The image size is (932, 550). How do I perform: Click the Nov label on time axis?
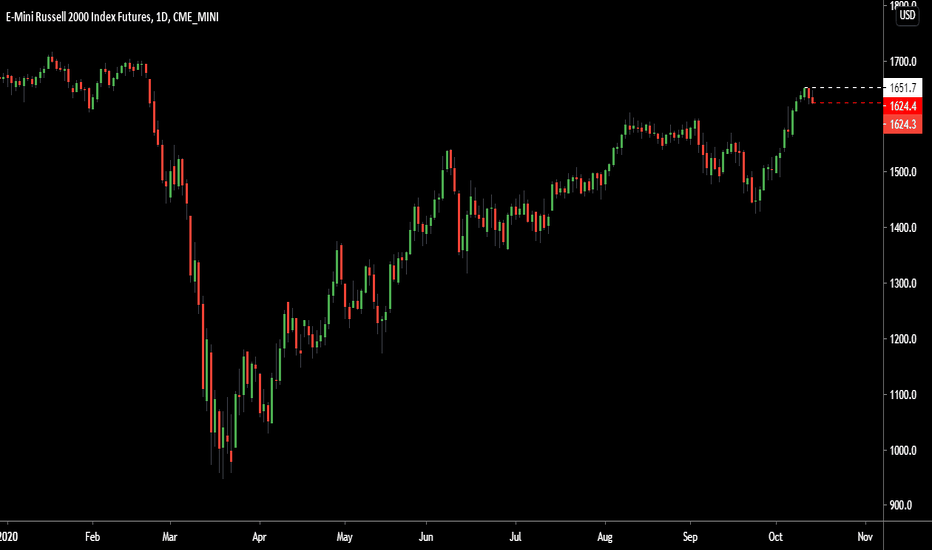pos(865,537)
